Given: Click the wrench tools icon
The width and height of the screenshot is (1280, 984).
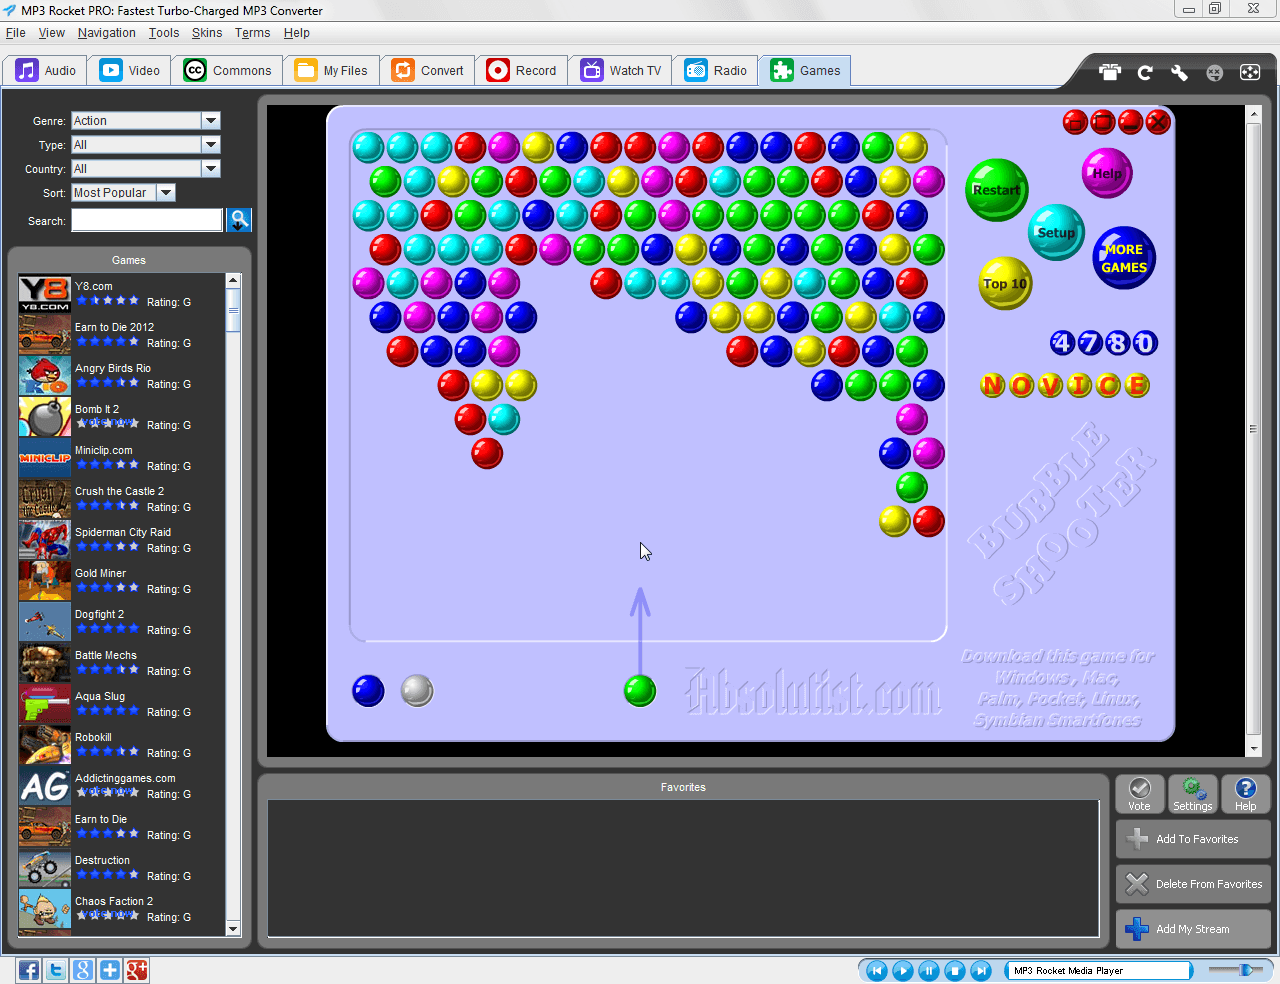Looking at the screenshot, I should point(1179,72).
